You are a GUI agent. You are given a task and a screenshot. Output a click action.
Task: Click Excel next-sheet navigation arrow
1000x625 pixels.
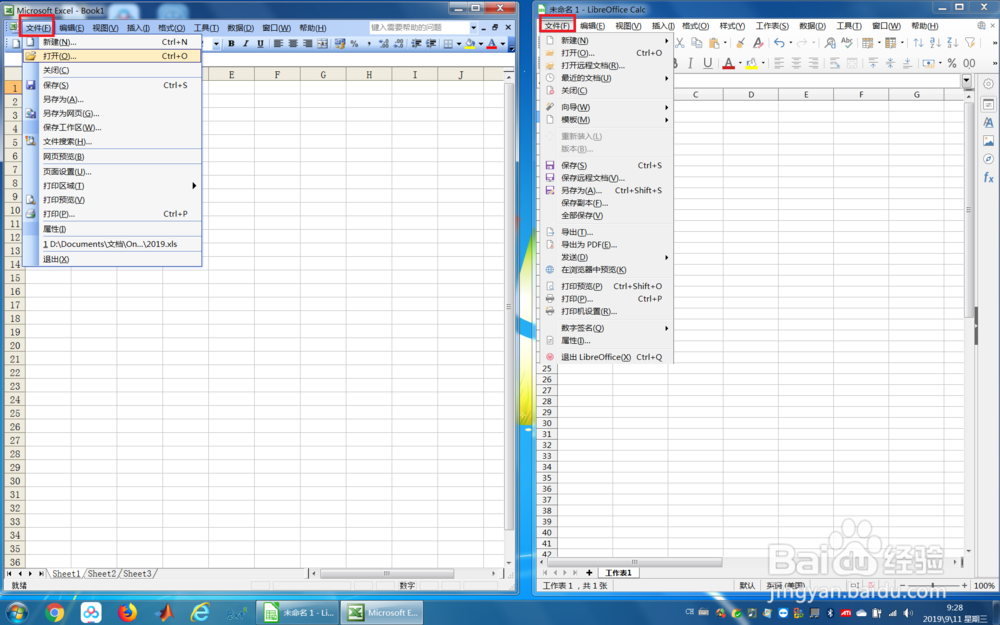click(x=30, y=573)
